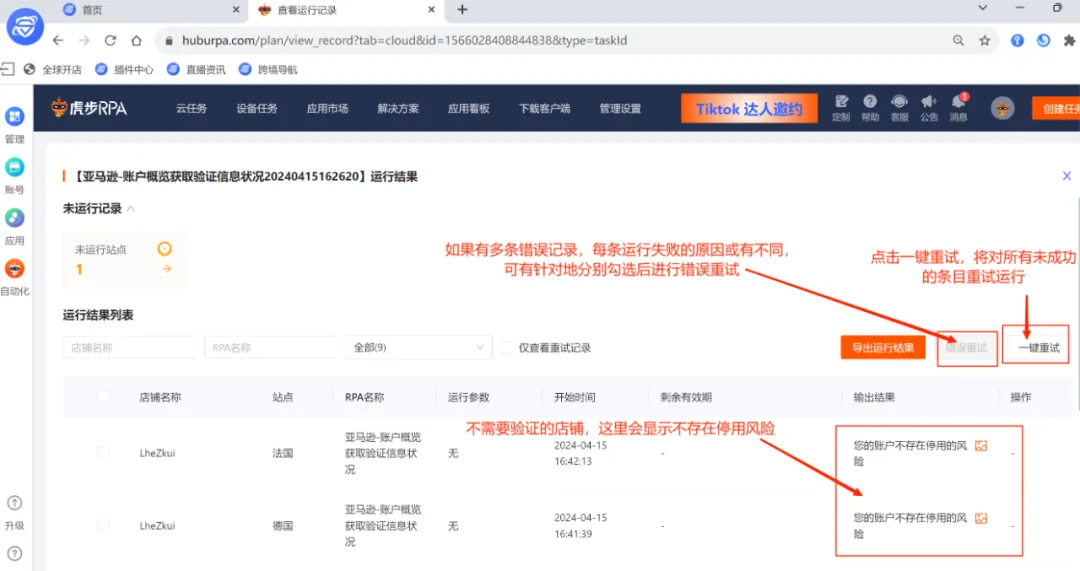Open the 插件中心 bookmark
This screenshot has height=571, width=1080.
125,70
